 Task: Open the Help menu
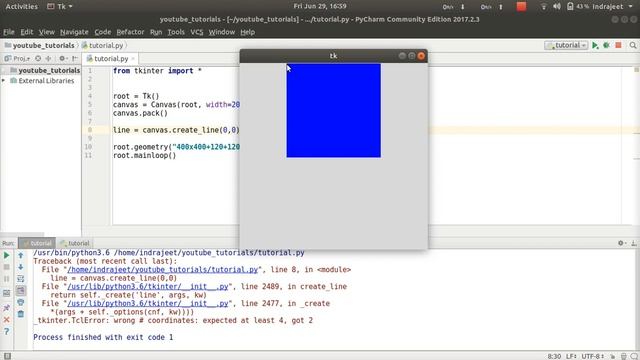click(x=247, y=32)
